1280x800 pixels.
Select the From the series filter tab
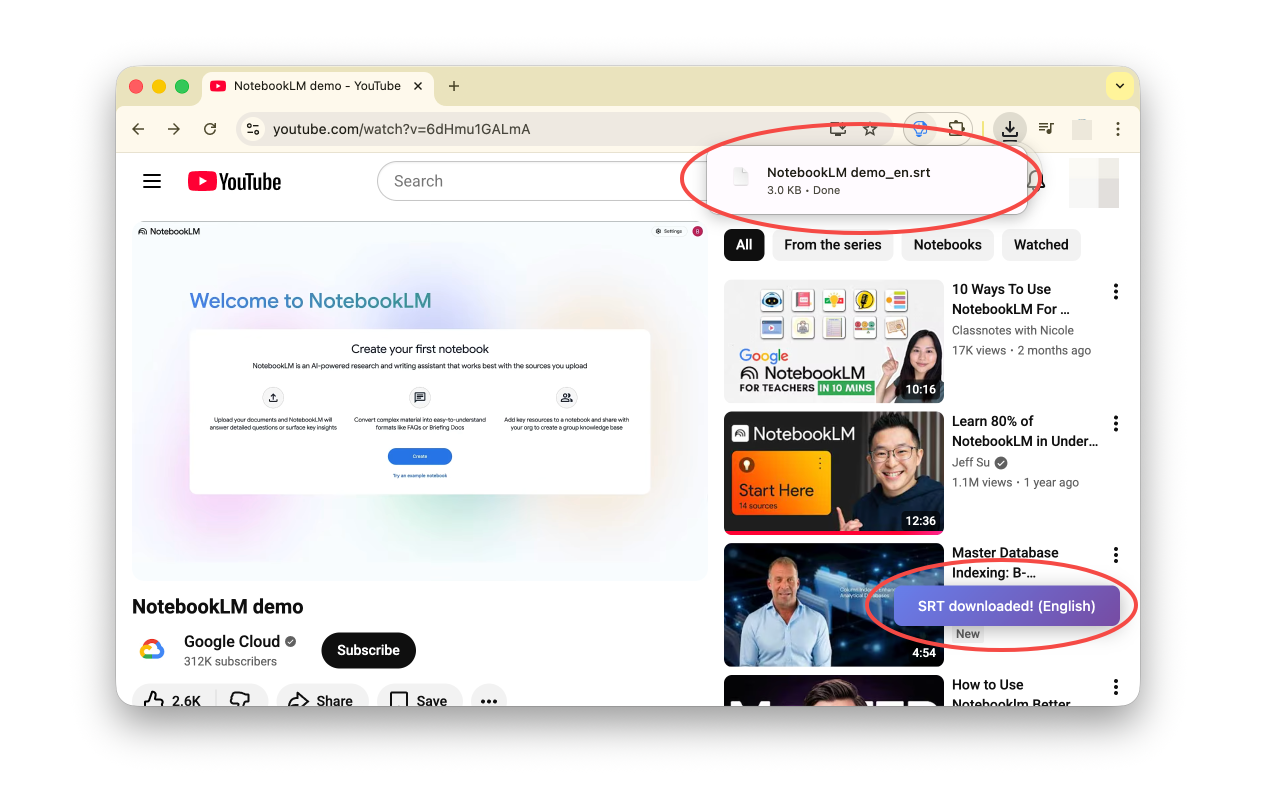coord(832,244)
